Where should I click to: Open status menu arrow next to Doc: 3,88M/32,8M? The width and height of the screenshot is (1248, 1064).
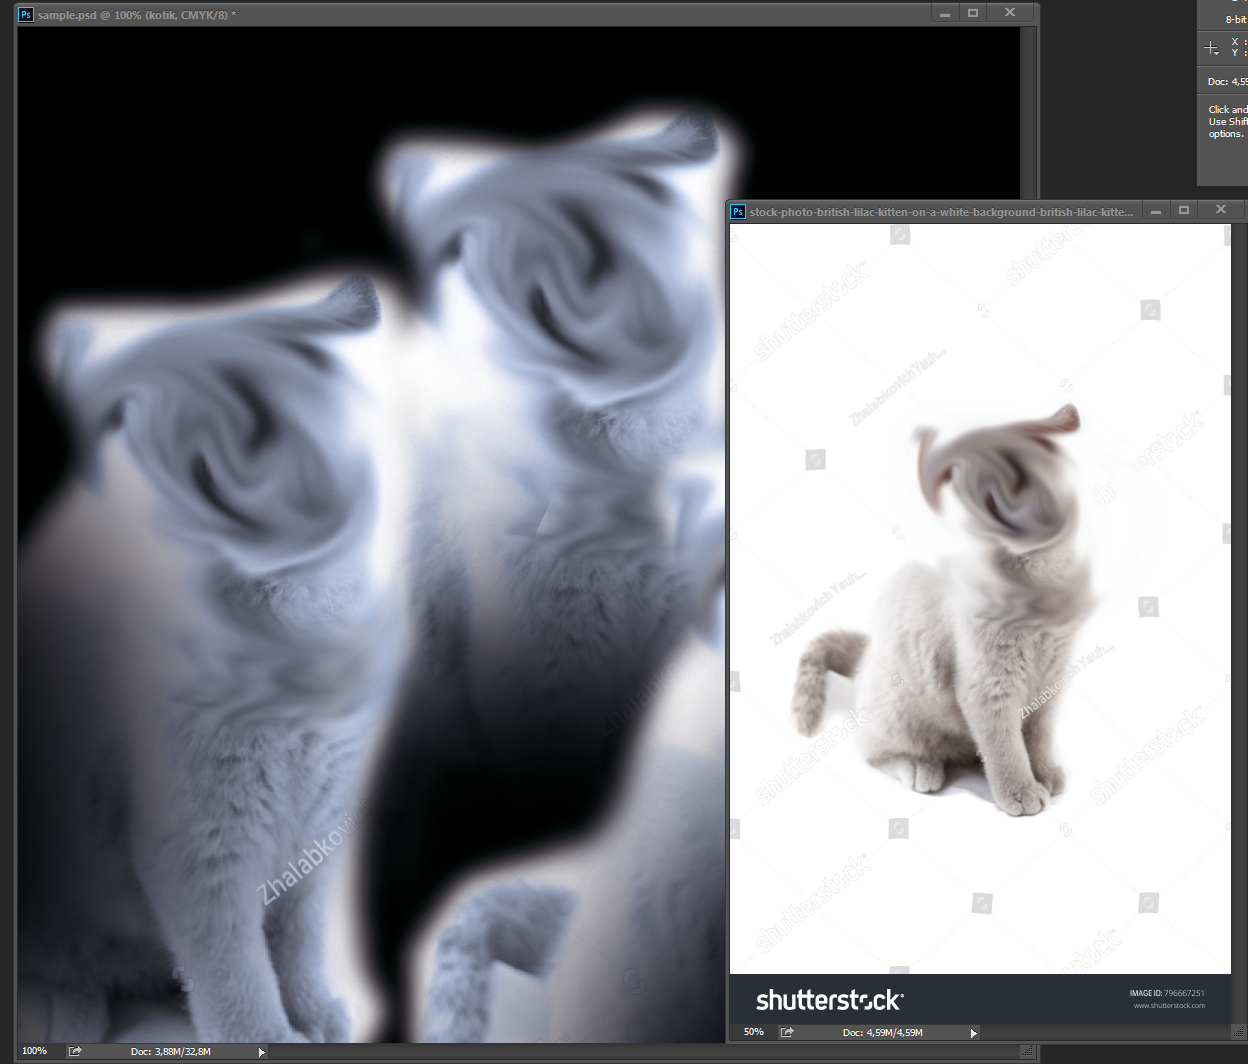coord(262,1052)
